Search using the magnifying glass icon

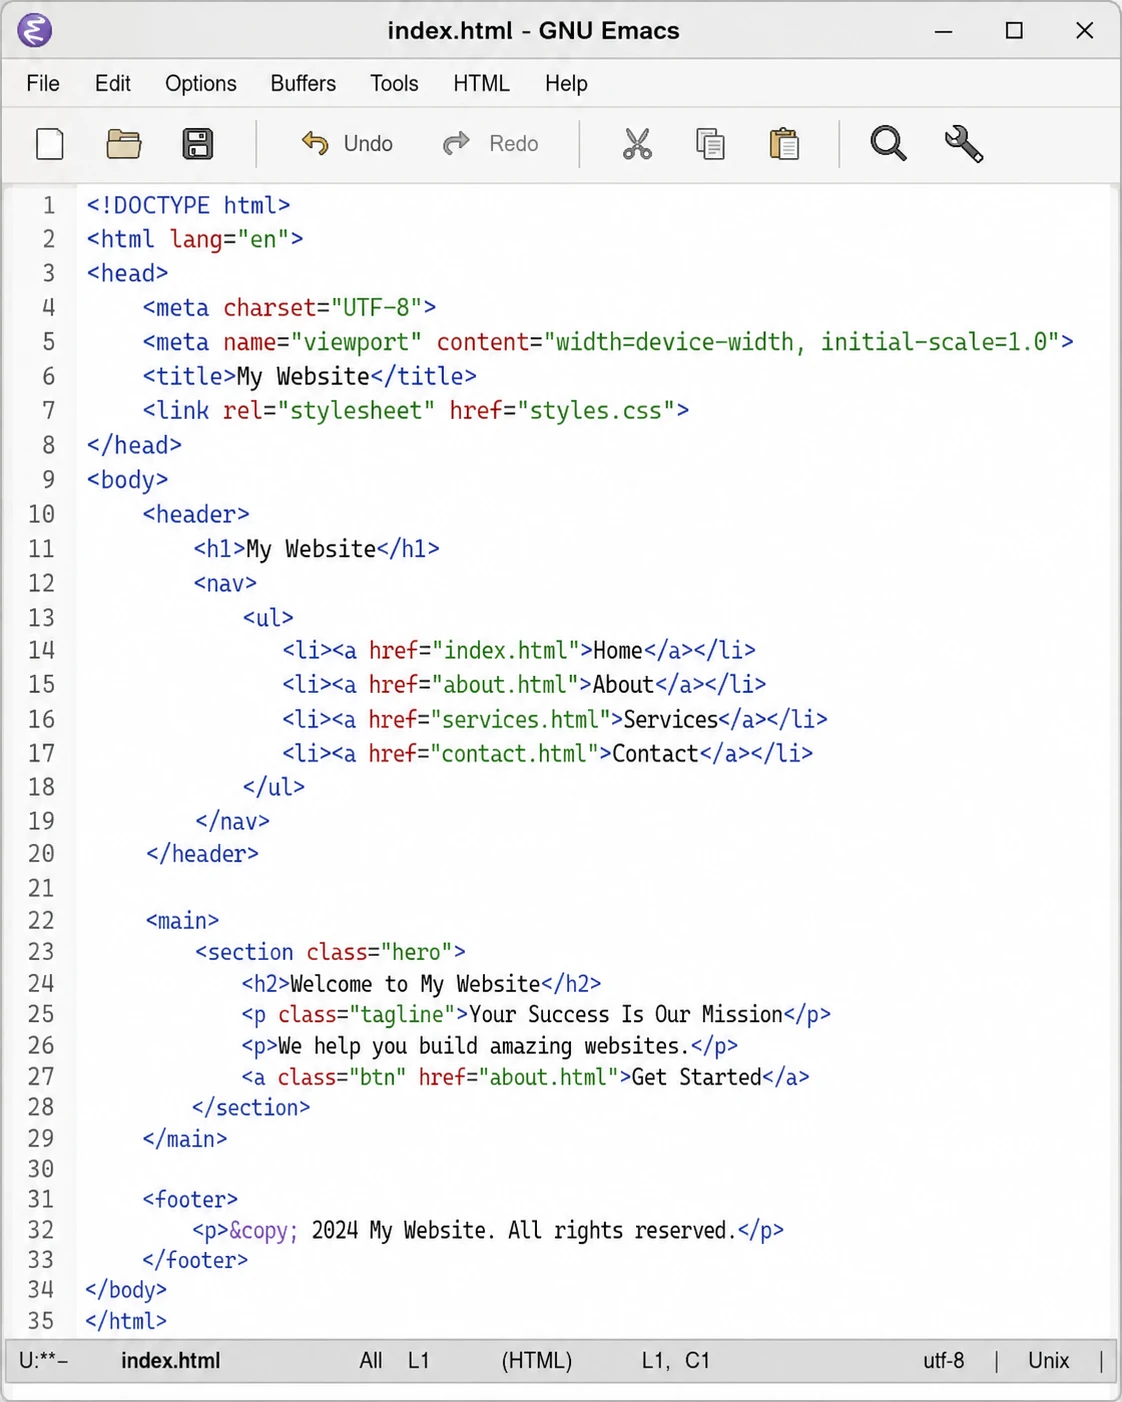pos(888,144)
